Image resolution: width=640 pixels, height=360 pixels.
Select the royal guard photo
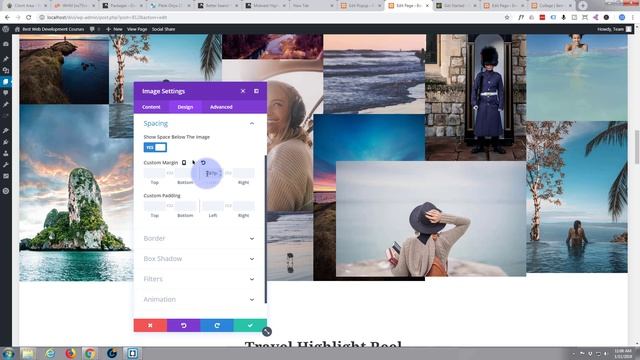[476, 97]
